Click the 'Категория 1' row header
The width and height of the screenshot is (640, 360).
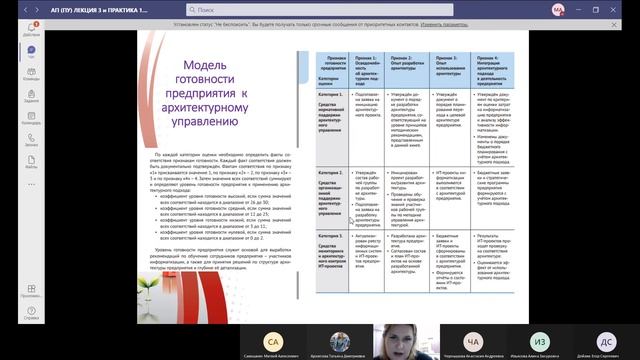pyautogui.click(x=332, y=127)
